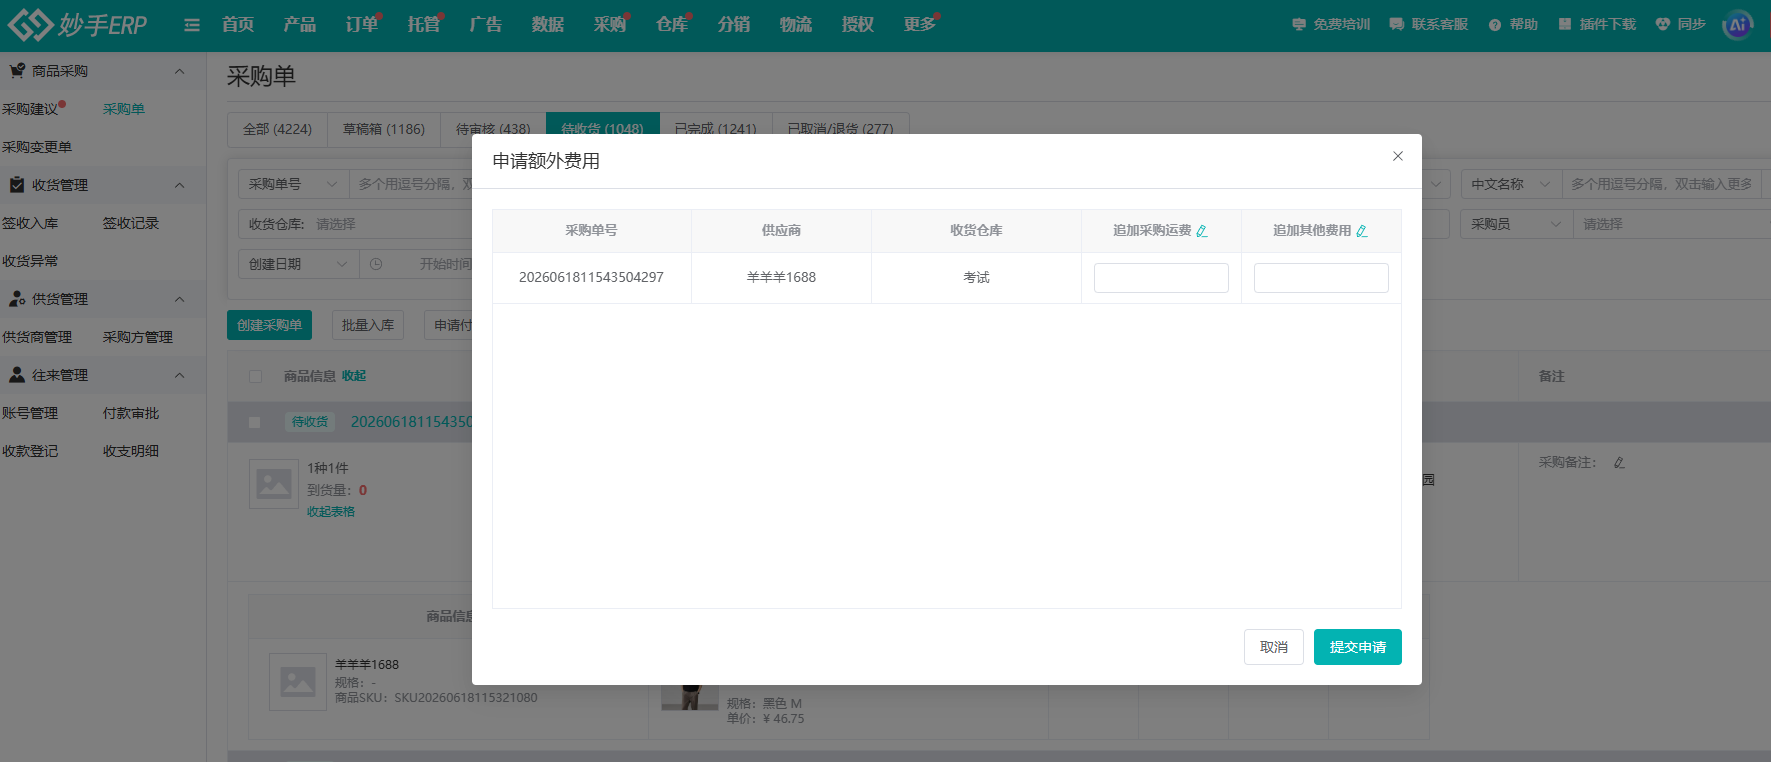
Task: Open the 中文名称 dropdown
Action: pos(1510,184)
